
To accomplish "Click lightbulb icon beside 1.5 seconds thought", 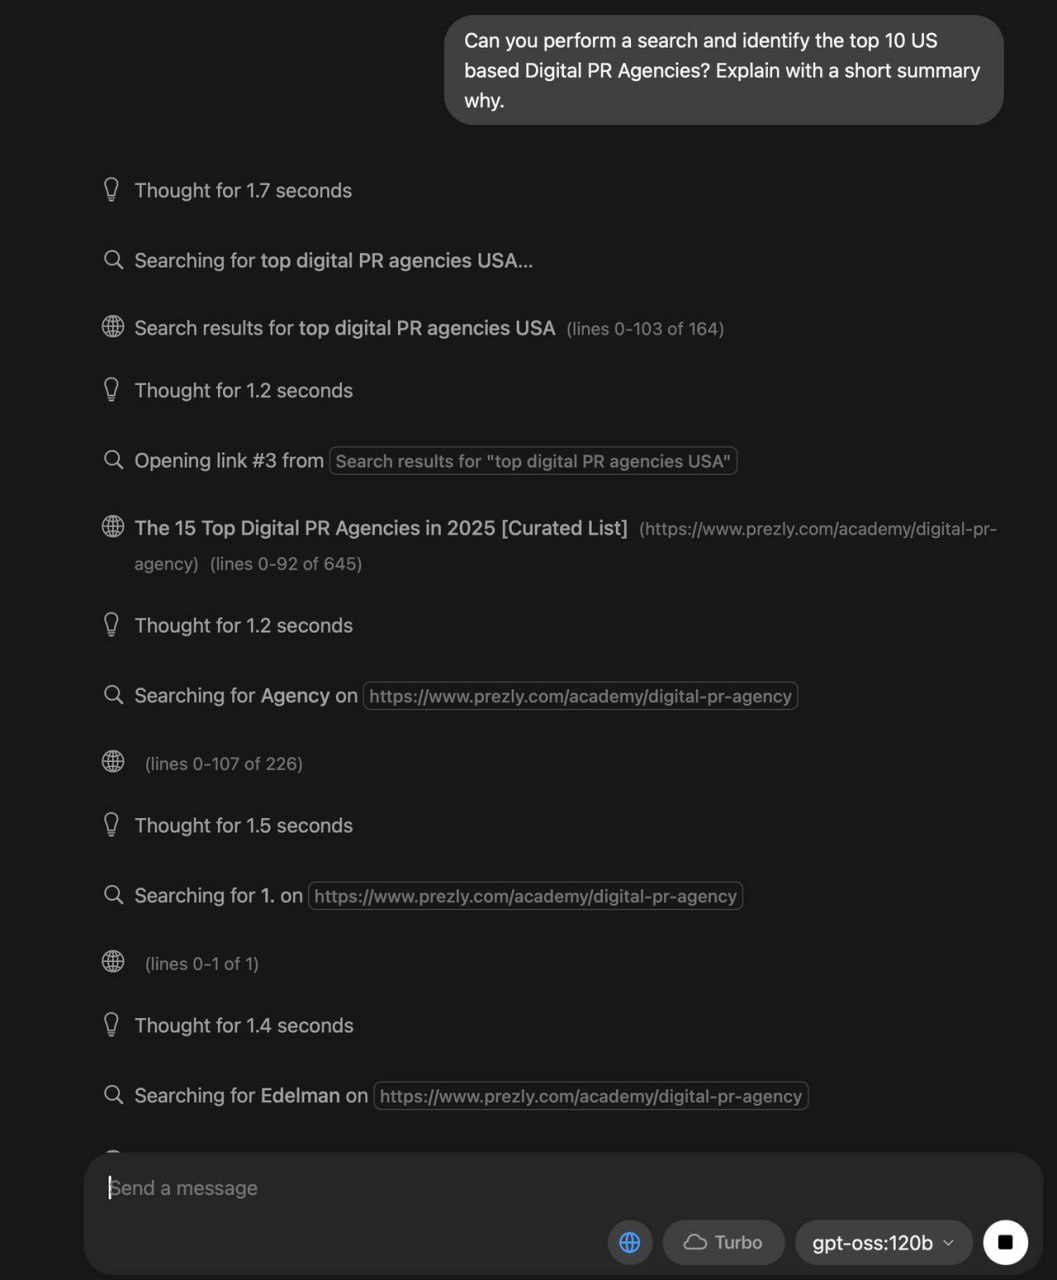I will point(112,825).
